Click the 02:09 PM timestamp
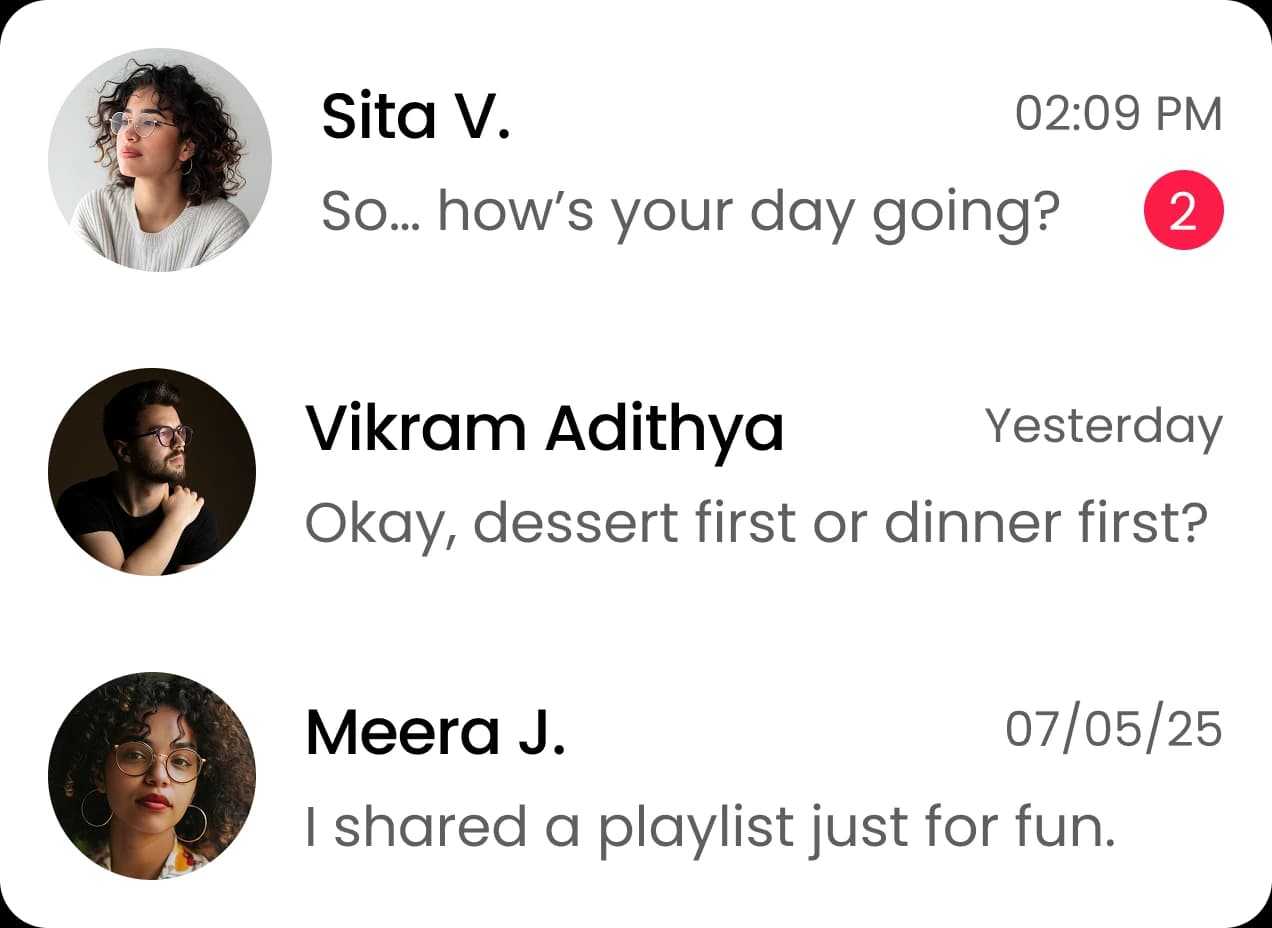Screen dimensions: 1272x928 [x=1118, y=114]
